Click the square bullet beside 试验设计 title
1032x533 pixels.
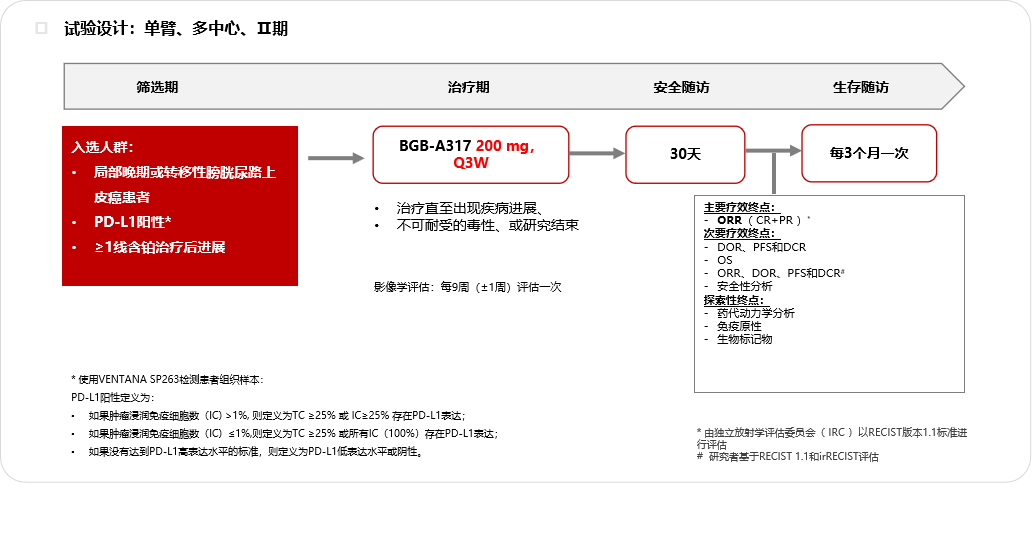point(41,28)
